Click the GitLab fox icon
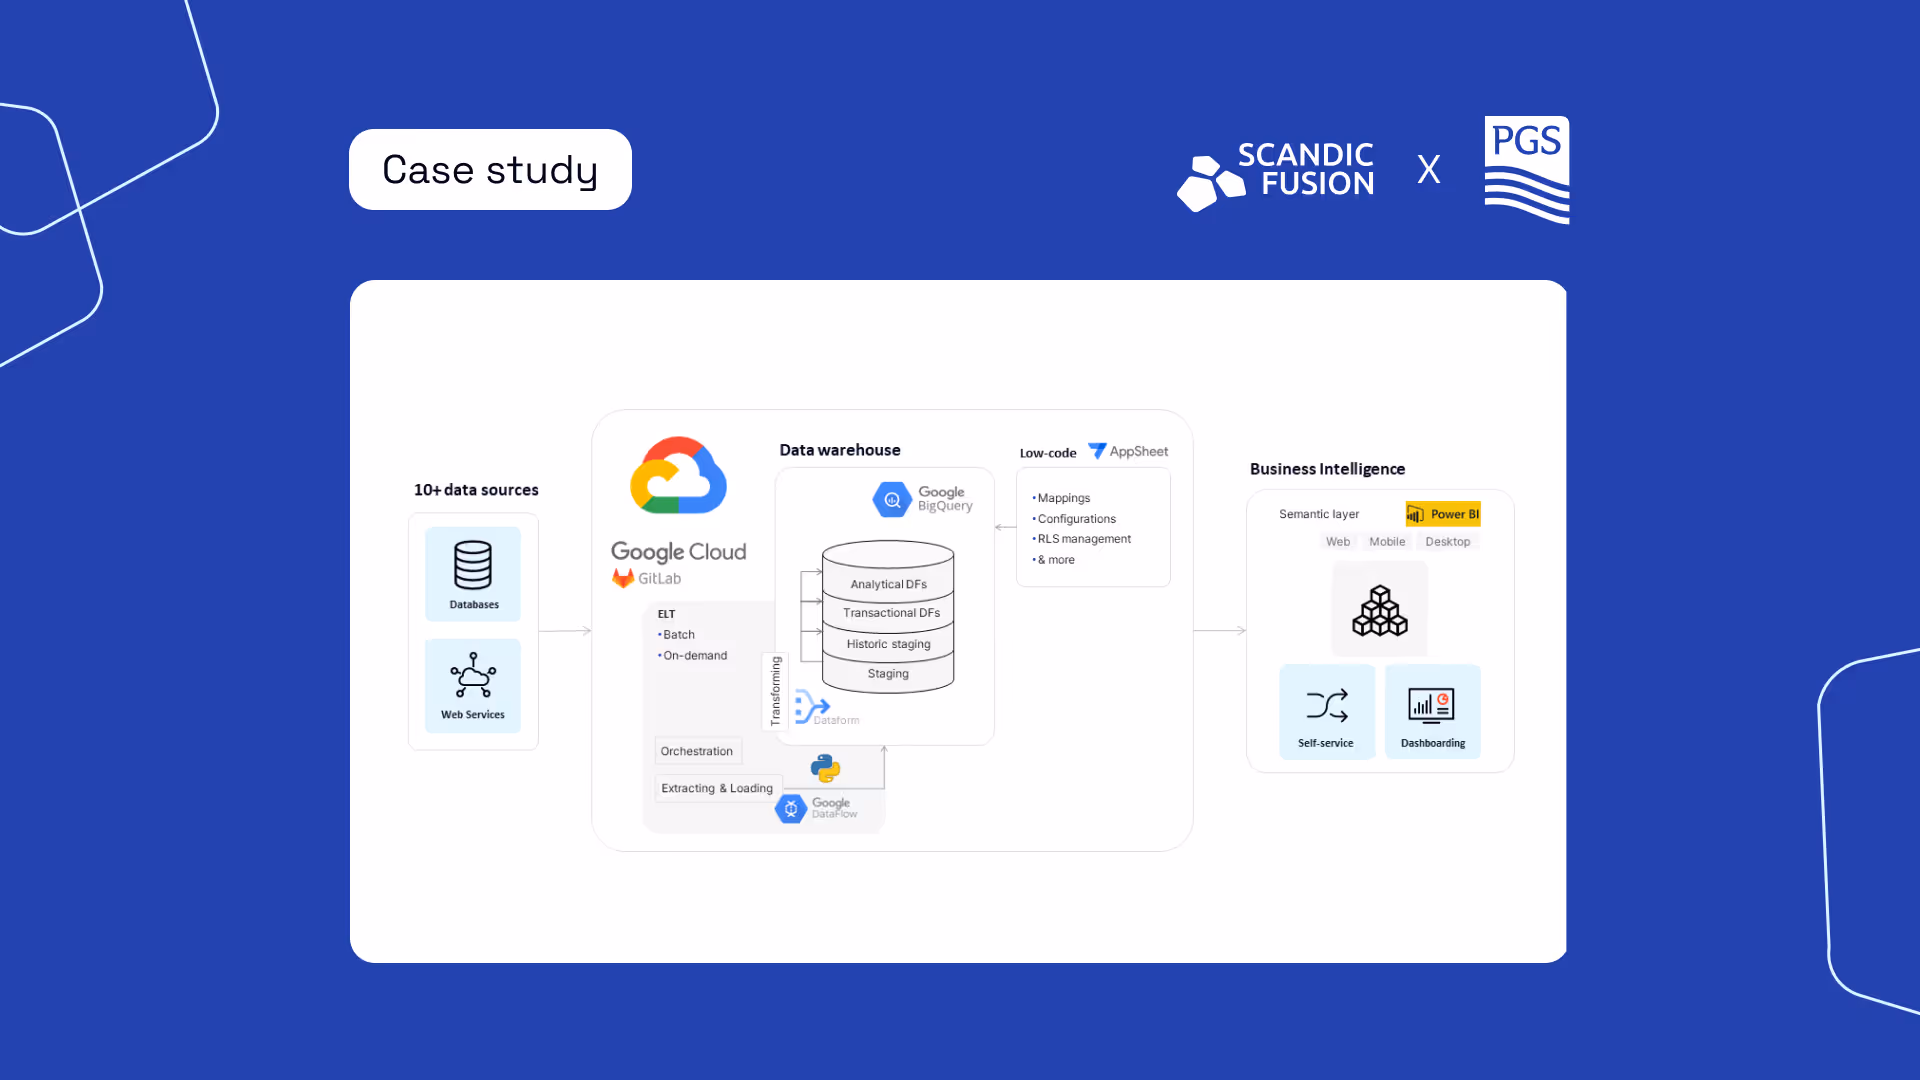 click(x=623, y=578)
